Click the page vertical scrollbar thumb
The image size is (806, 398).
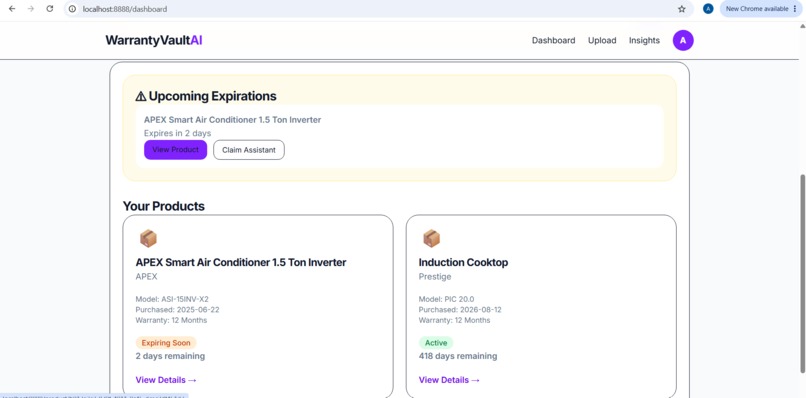pyautogui.click(x=802, y=273)
